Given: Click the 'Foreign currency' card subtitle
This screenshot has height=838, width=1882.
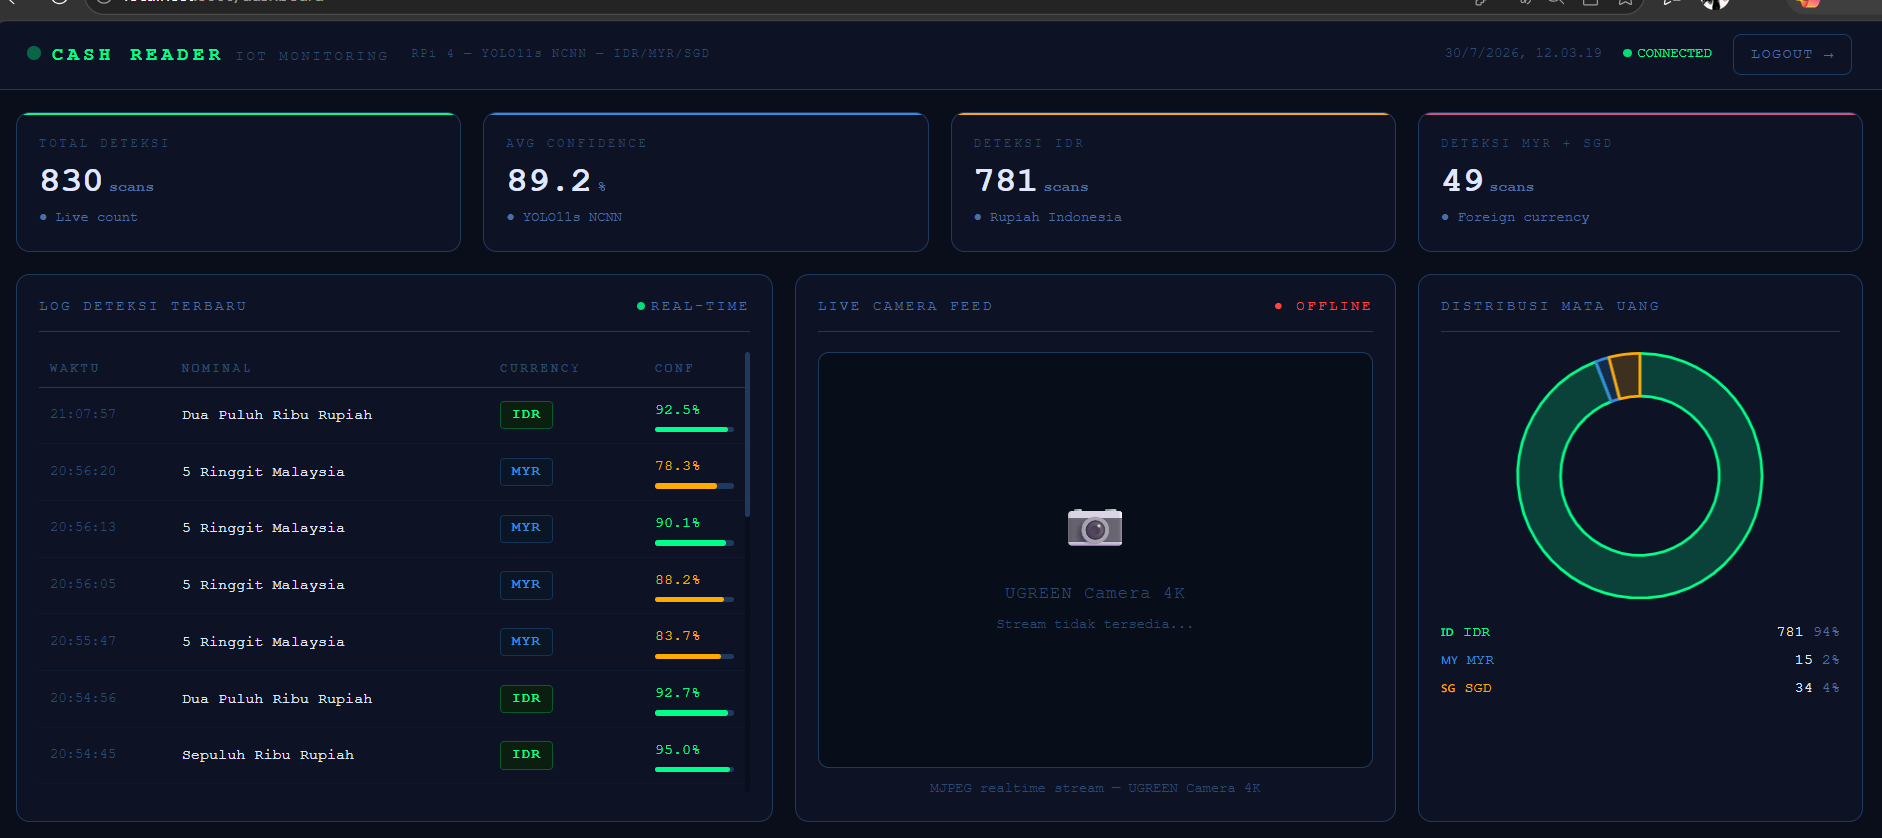Looking at the screenshot, I should pos(1523,217).
